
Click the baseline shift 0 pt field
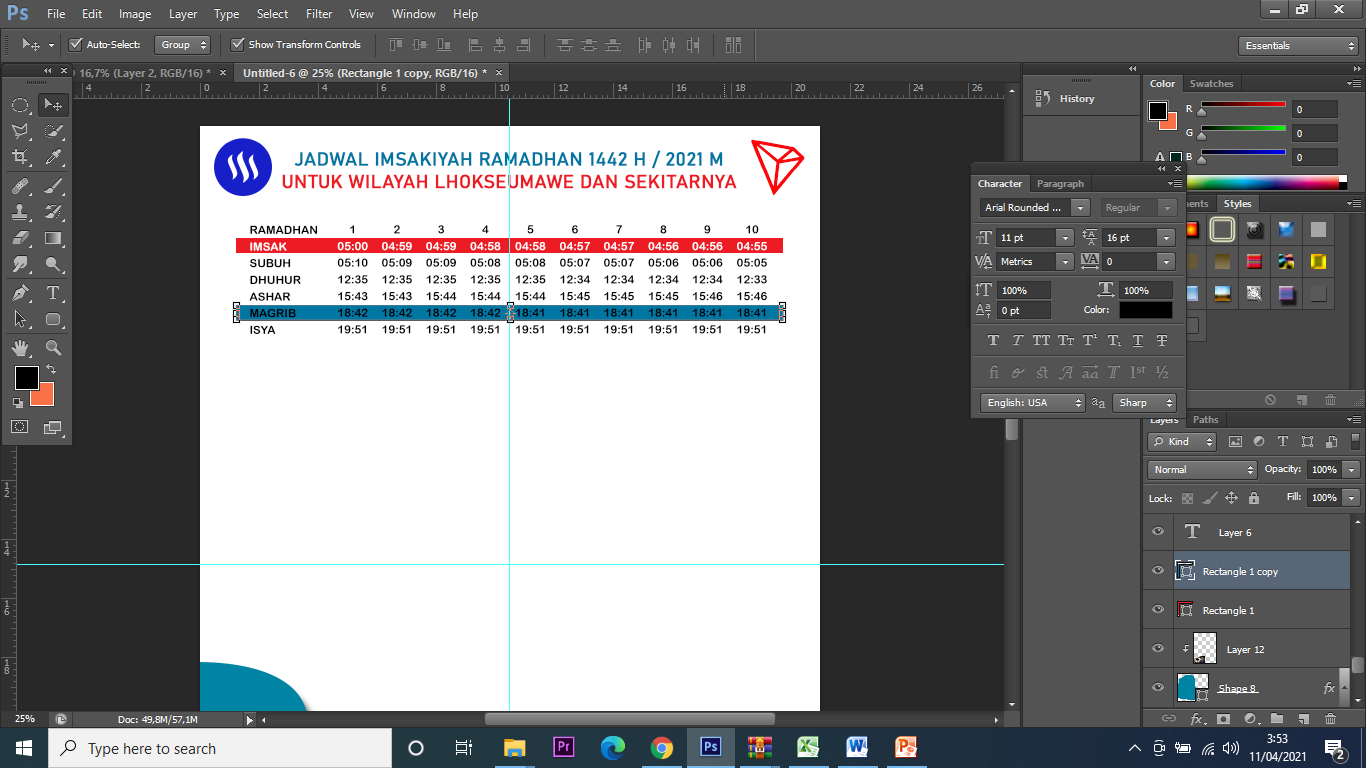click(1024, 311)
